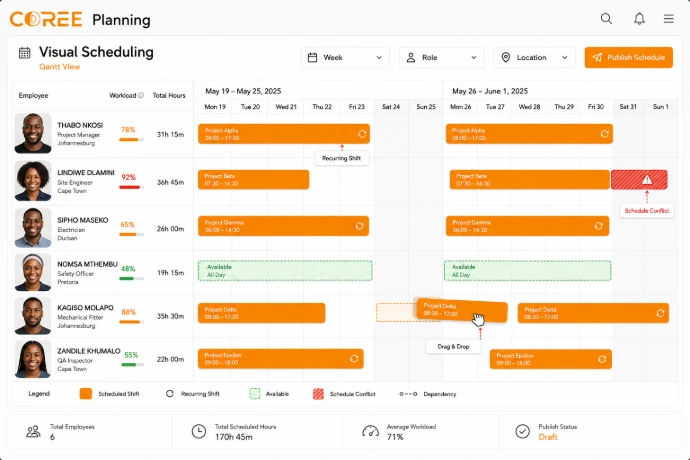690x460 pixels.
Task: Click the Sat 24 day header
Action: 391,107
